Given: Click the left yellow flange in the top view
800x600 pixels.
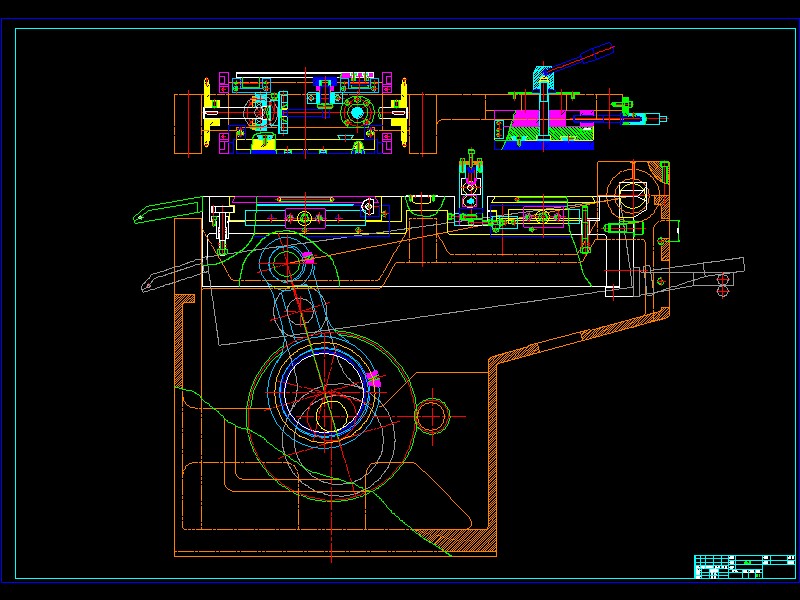Looking at the screenshot, I should pos(207,113).
